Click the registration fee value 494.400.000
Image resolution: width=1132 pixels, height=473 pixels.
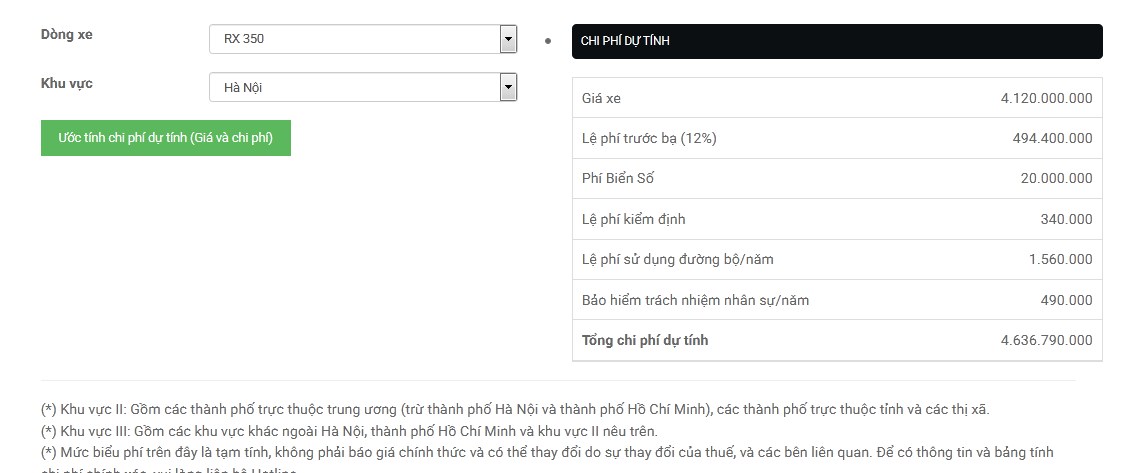coord(1052,138)
